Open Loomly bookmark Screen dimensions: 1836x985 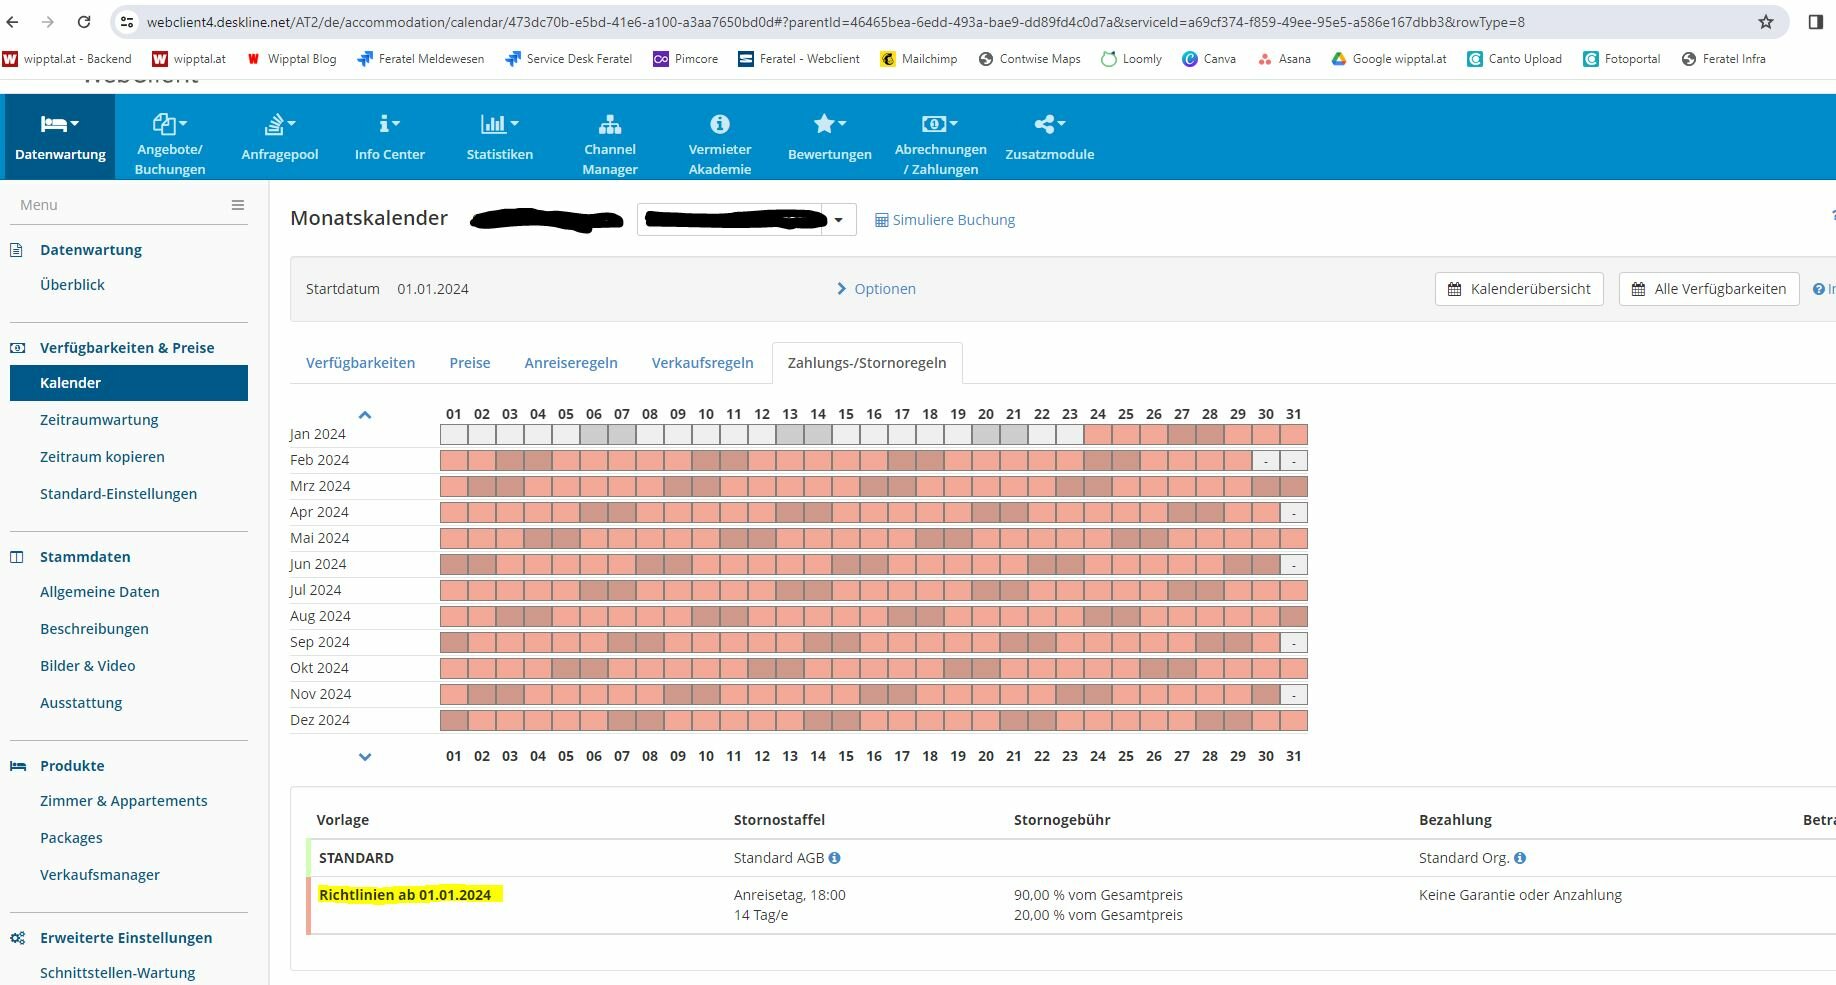(1131, 59)
